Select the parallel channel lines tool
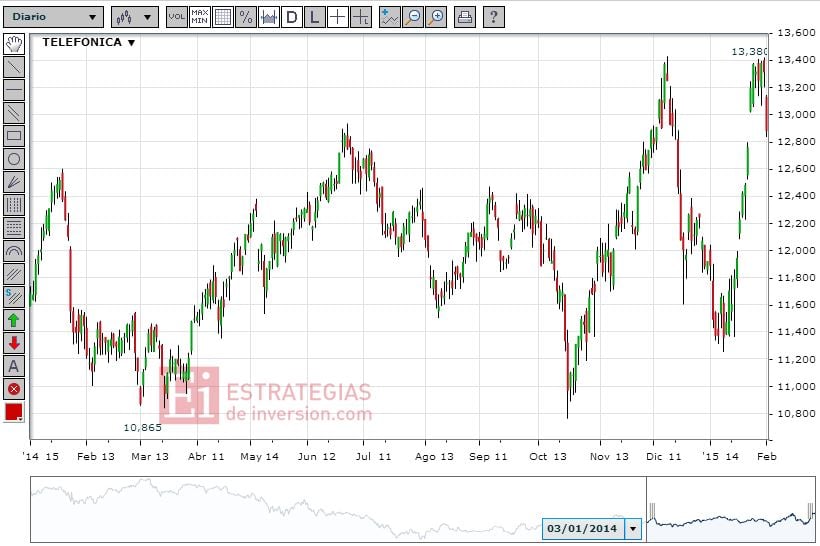Image resolution: width=820 pixels, height=546 pixels. point(14,113)
